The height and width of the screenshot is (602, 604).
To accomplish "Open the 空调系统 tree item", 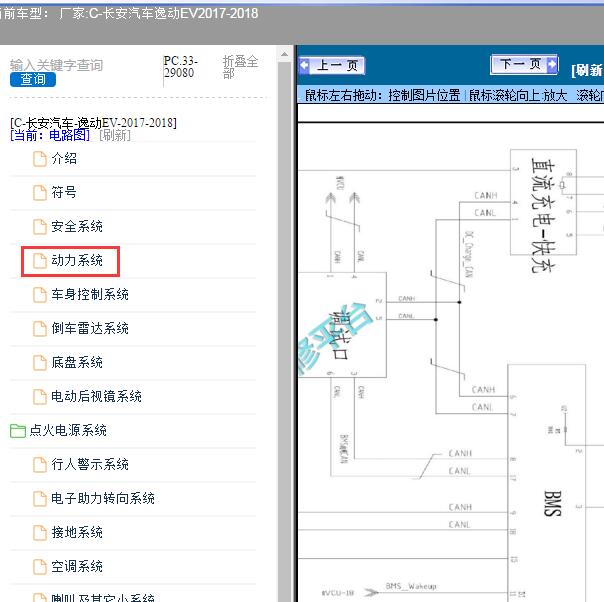I will coord(77,566).
